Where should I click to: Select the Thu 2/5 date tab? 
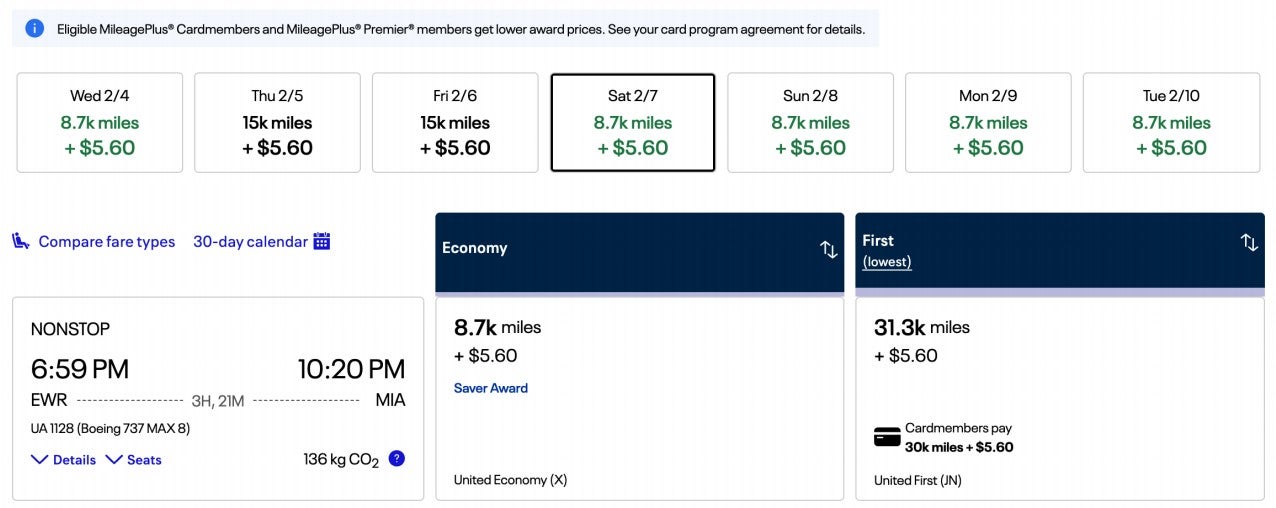(277, 122)
